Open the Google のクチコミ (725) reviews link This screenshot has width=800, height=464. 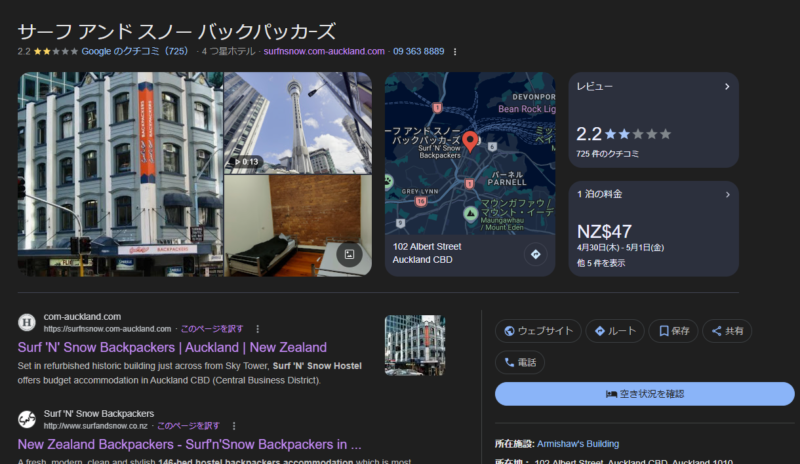pyautogui.click(x=134, y=51)
